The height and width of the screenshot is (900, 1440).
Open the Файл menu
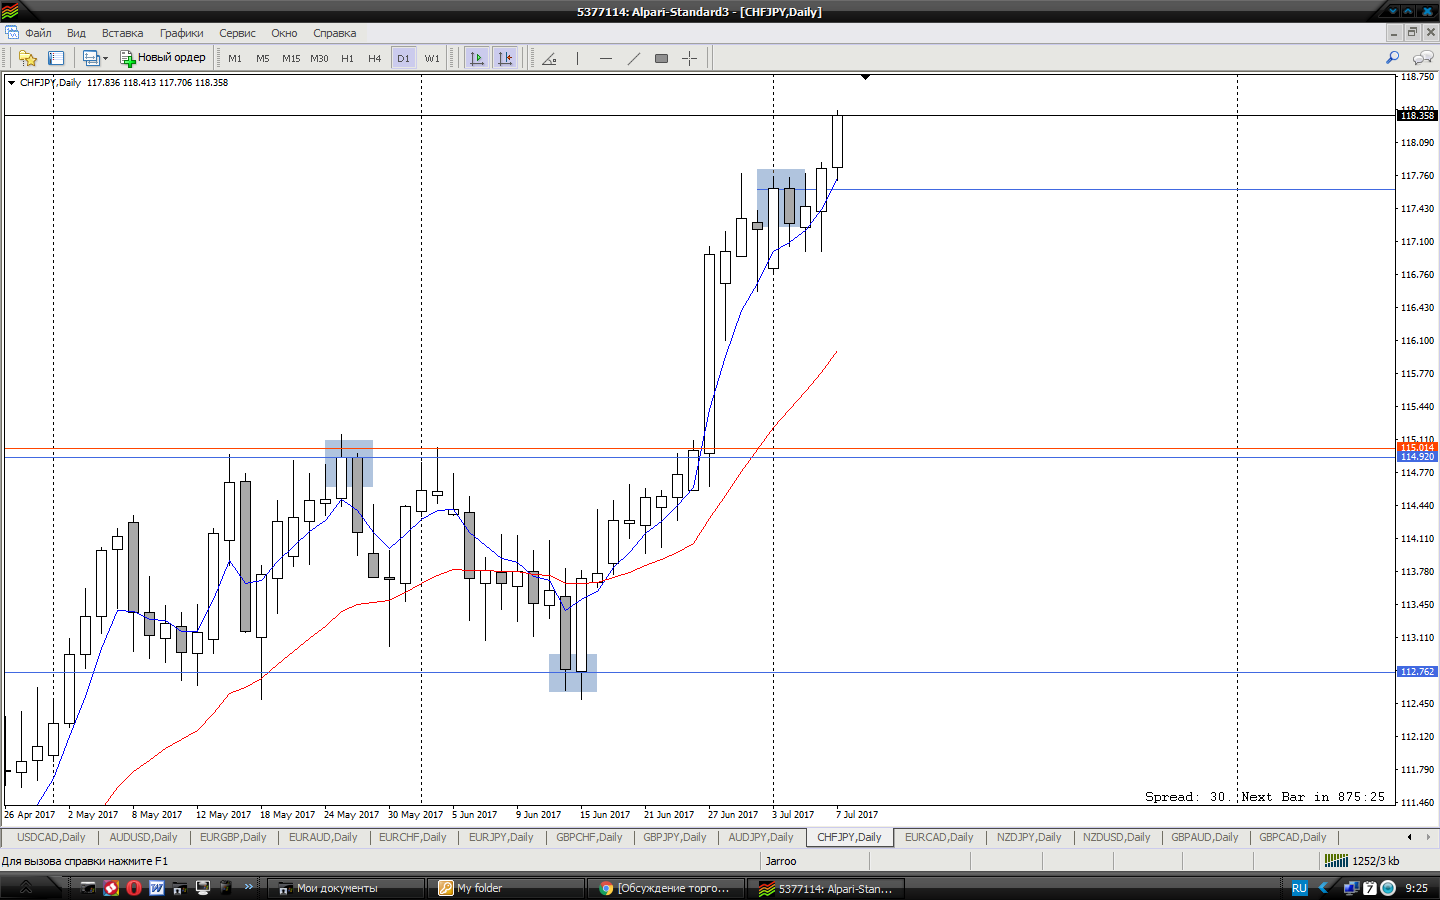38,33
